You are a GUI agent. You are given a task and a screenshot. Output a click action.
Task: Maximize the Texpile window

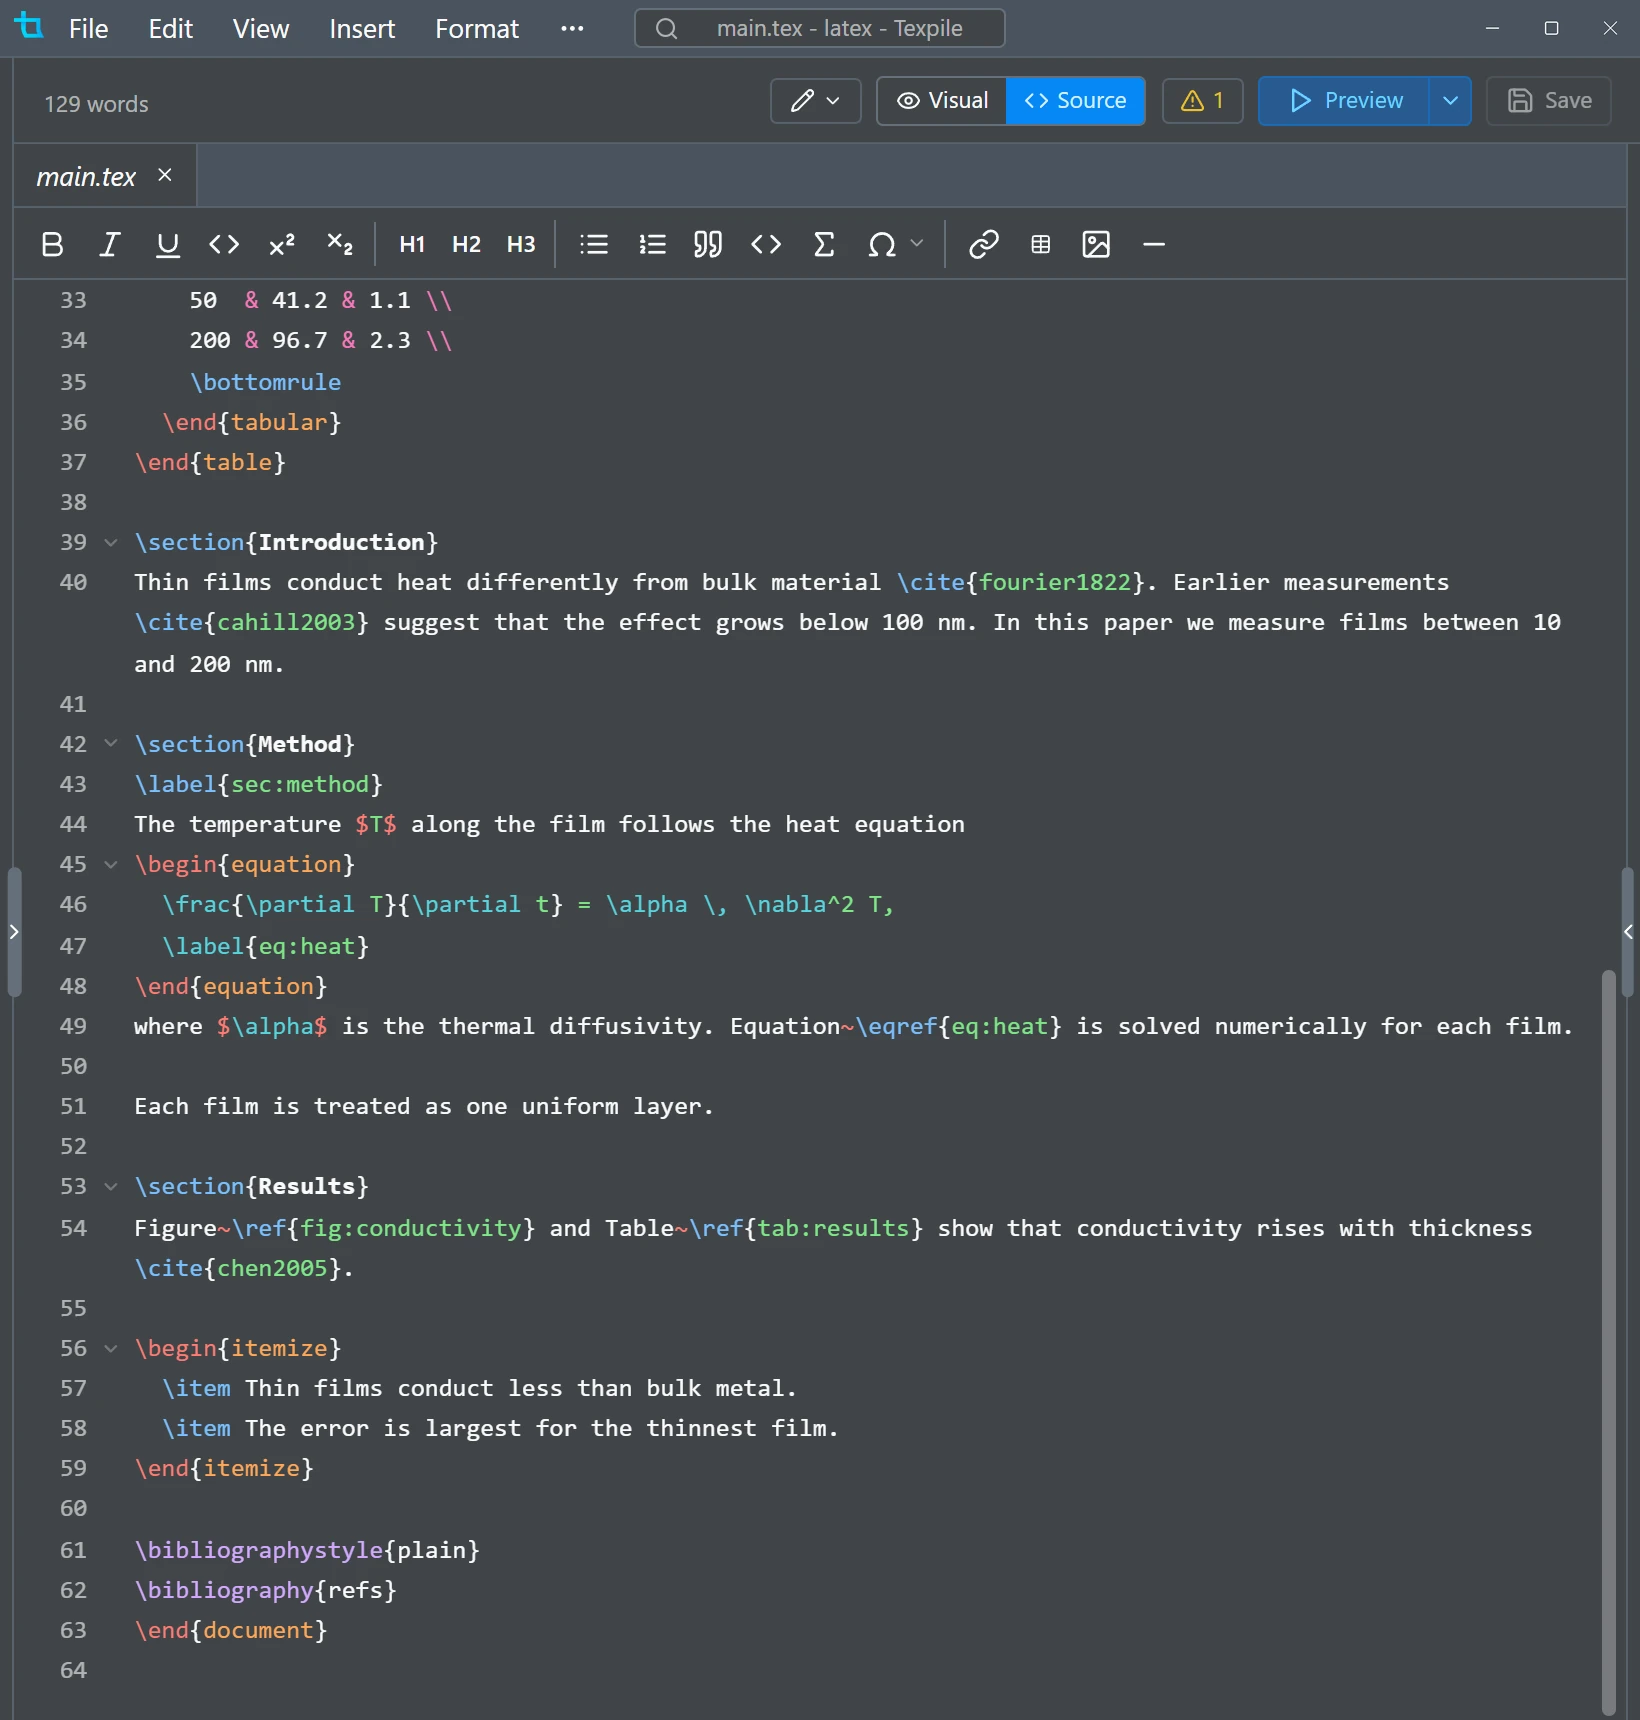(x=1551, y=28)
